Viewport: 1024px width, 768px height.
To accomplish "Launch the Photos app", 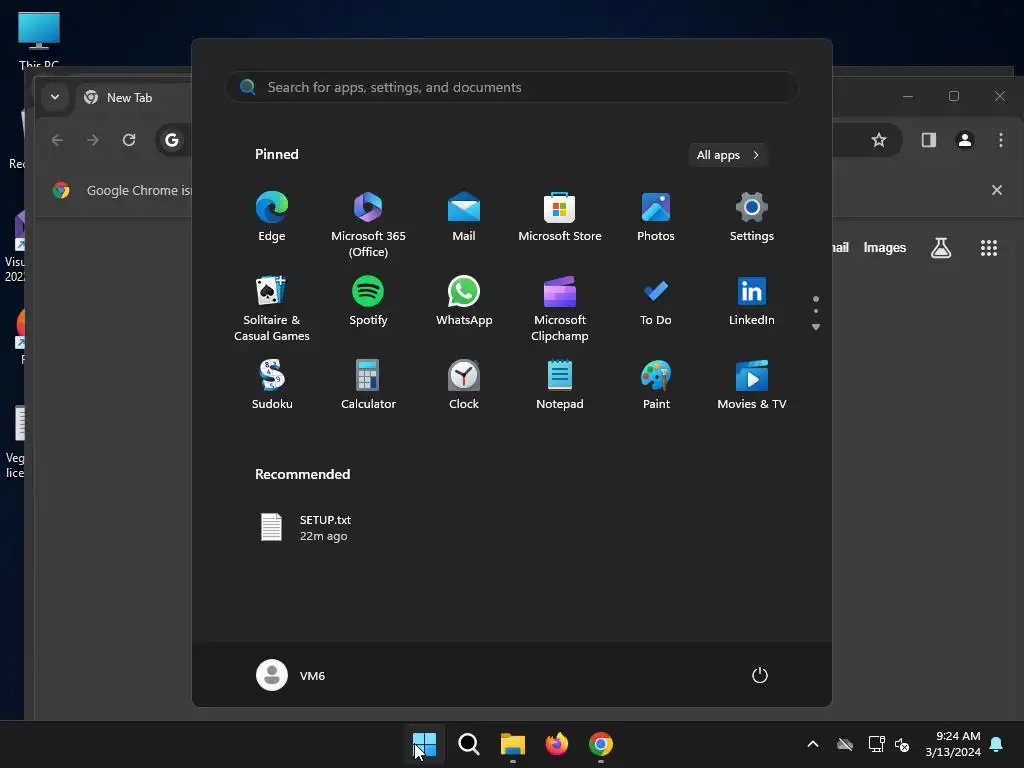I will coord(656,217).
